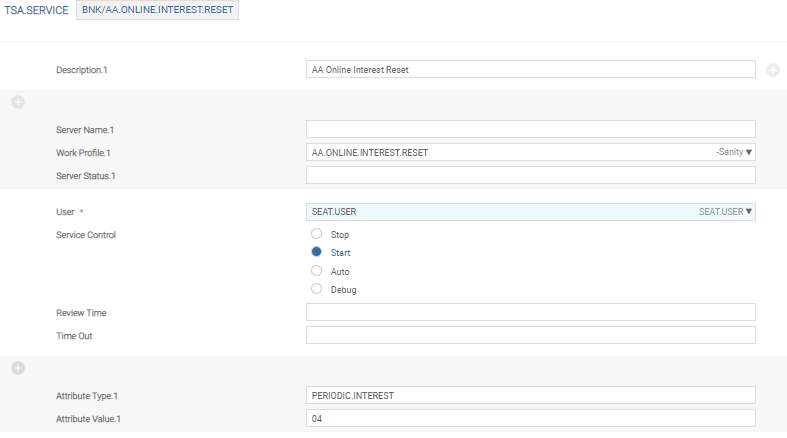Select the Stop service control option
Screen dimensions: 787x438
(x=317, y=234)
